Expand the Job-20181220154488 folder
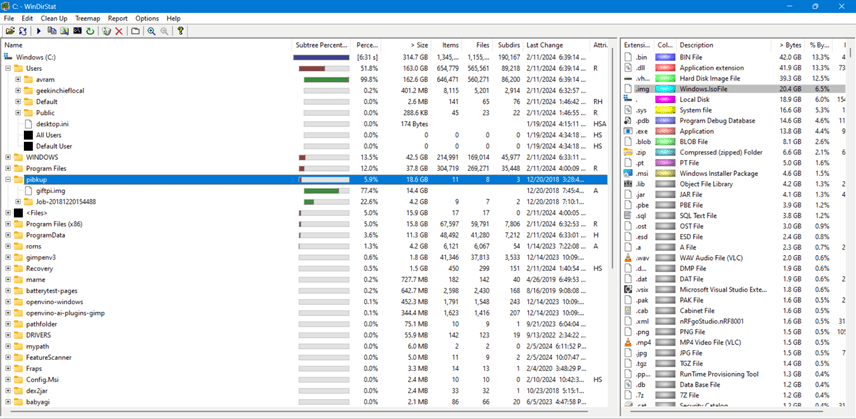This screenshot has height=419, width=856. 18,202
